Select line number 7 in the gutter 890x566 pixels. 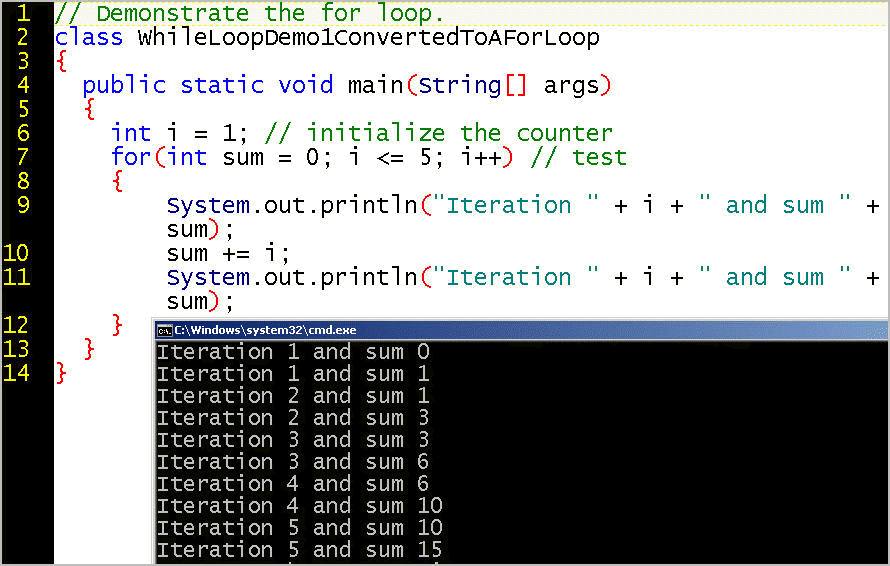tap(23, 157)
